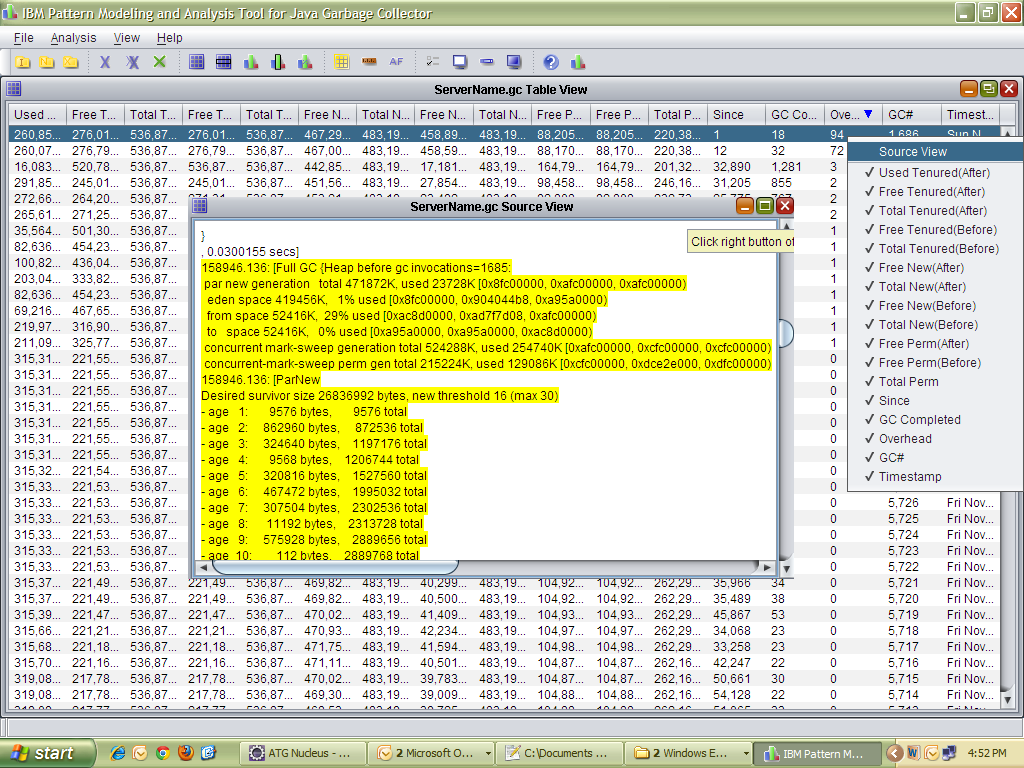Toggle Free Tenured(Before) column visibility
Screen dimensions: 1024x768
coord(935,229)
